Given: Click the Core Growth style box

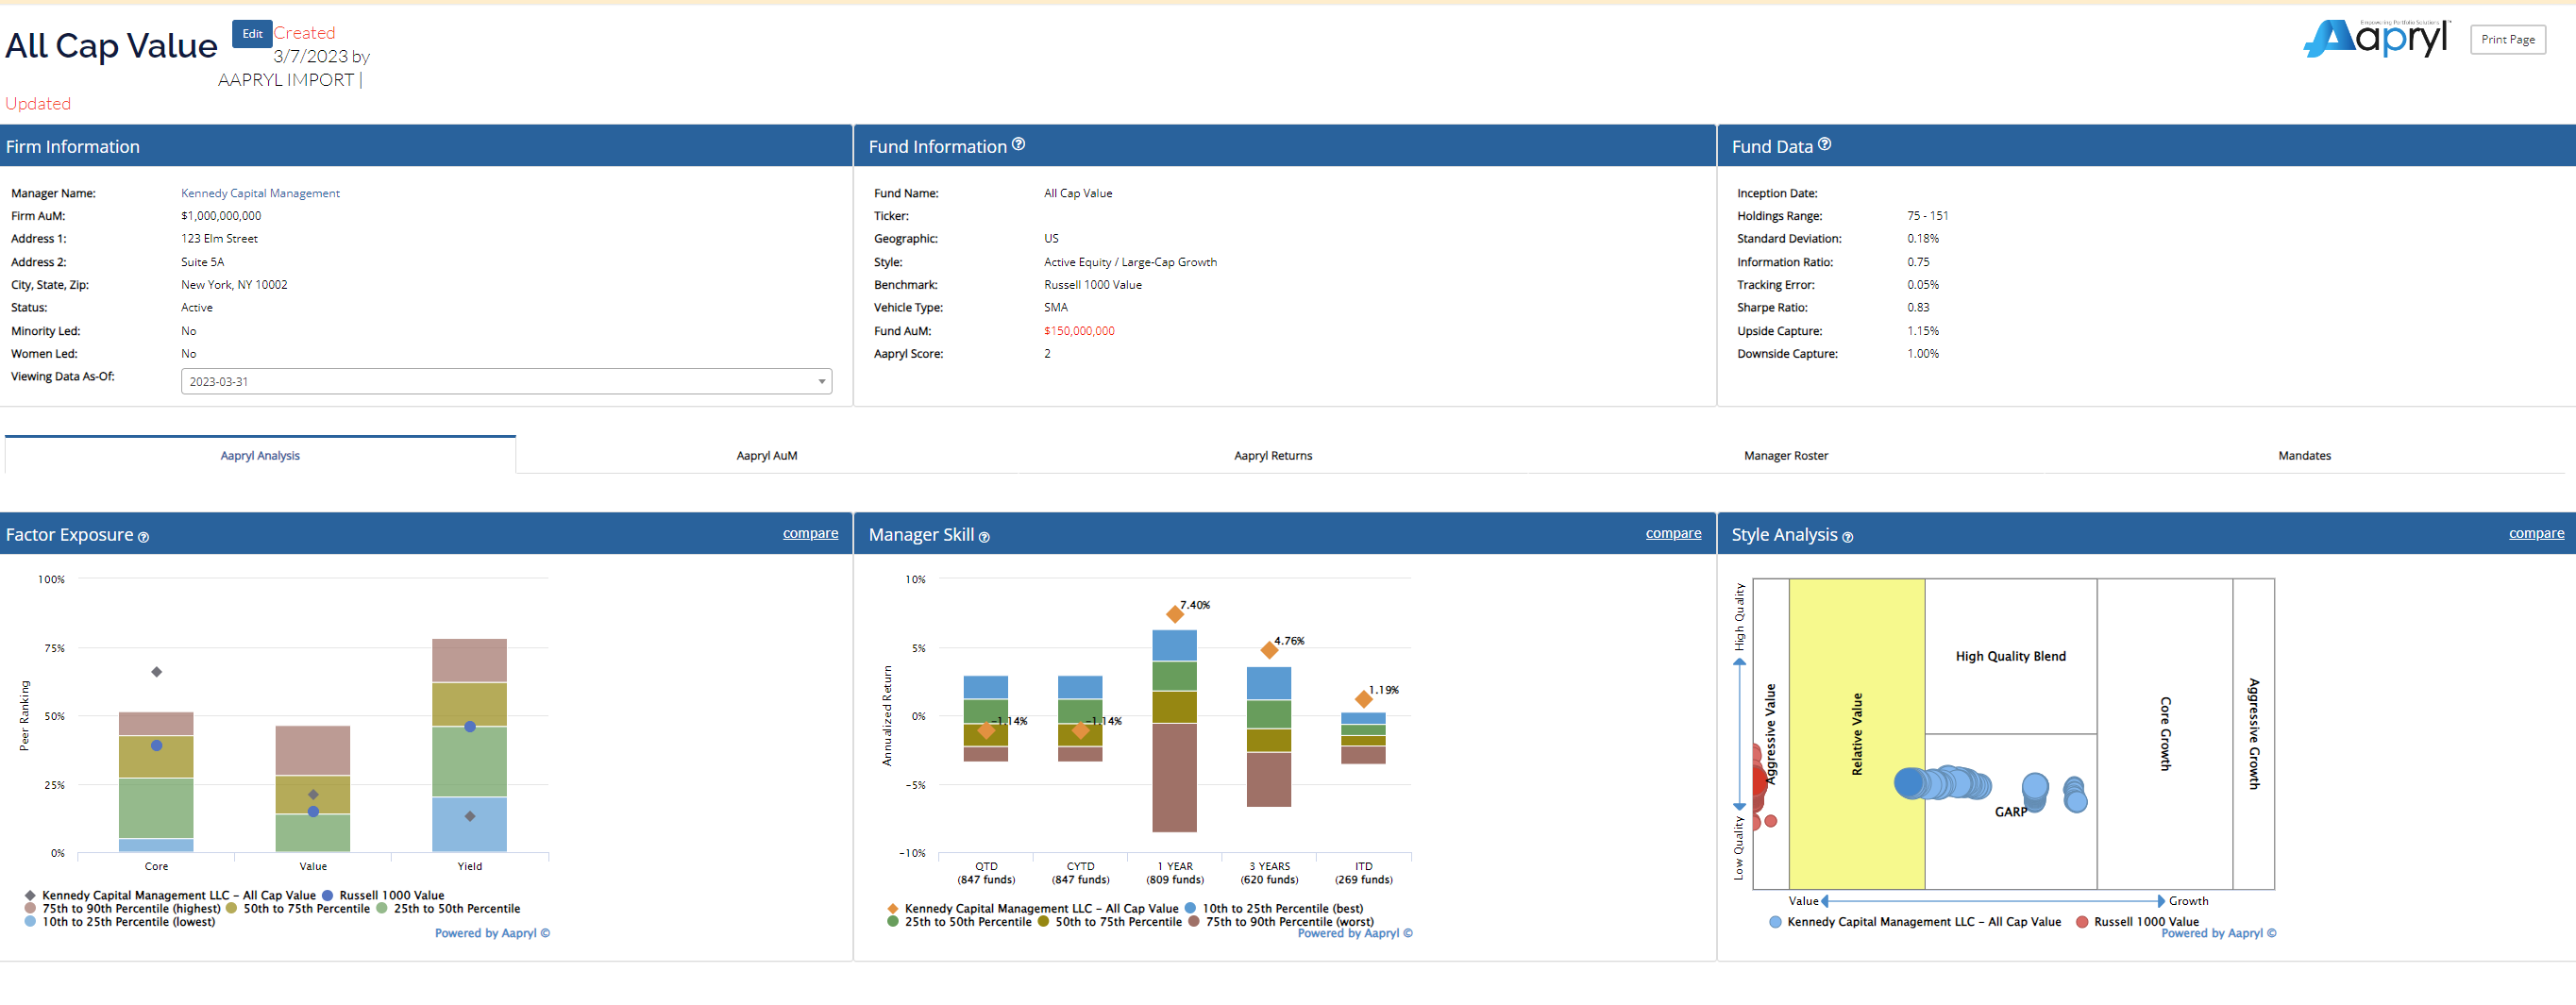Looking at the screenshot, I should [2164, 733].
